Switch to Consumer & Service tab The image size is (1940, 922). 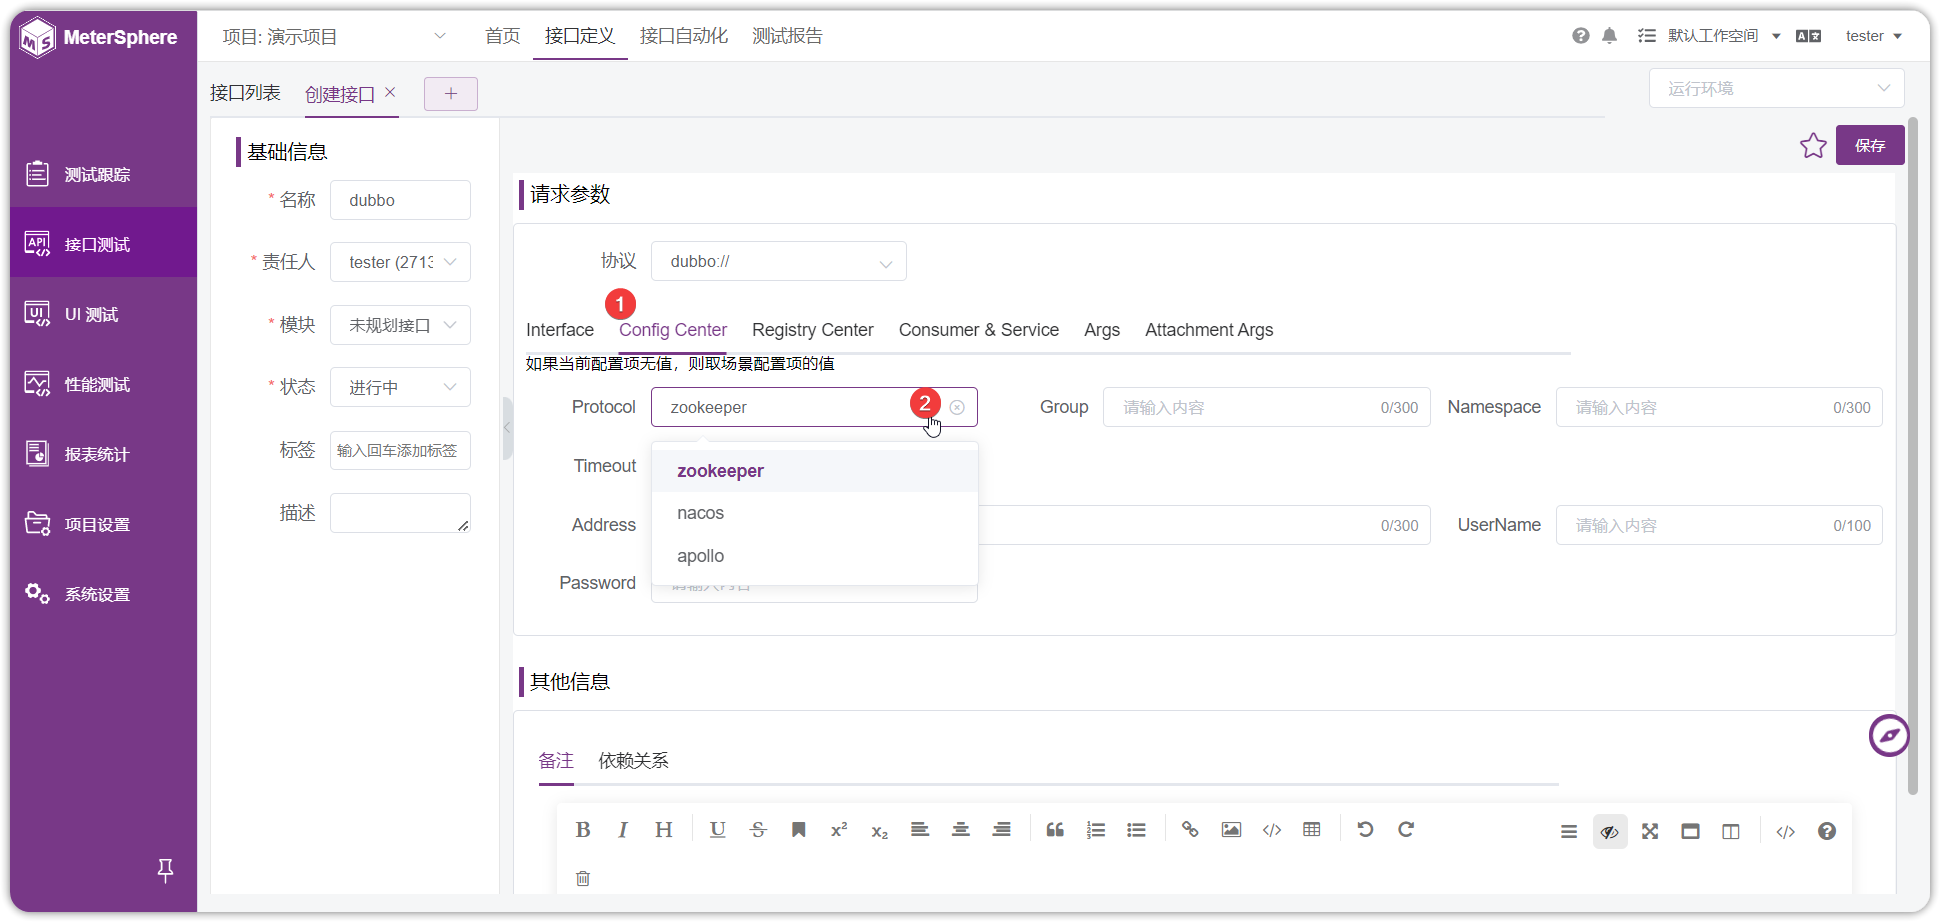click(979, 330)
